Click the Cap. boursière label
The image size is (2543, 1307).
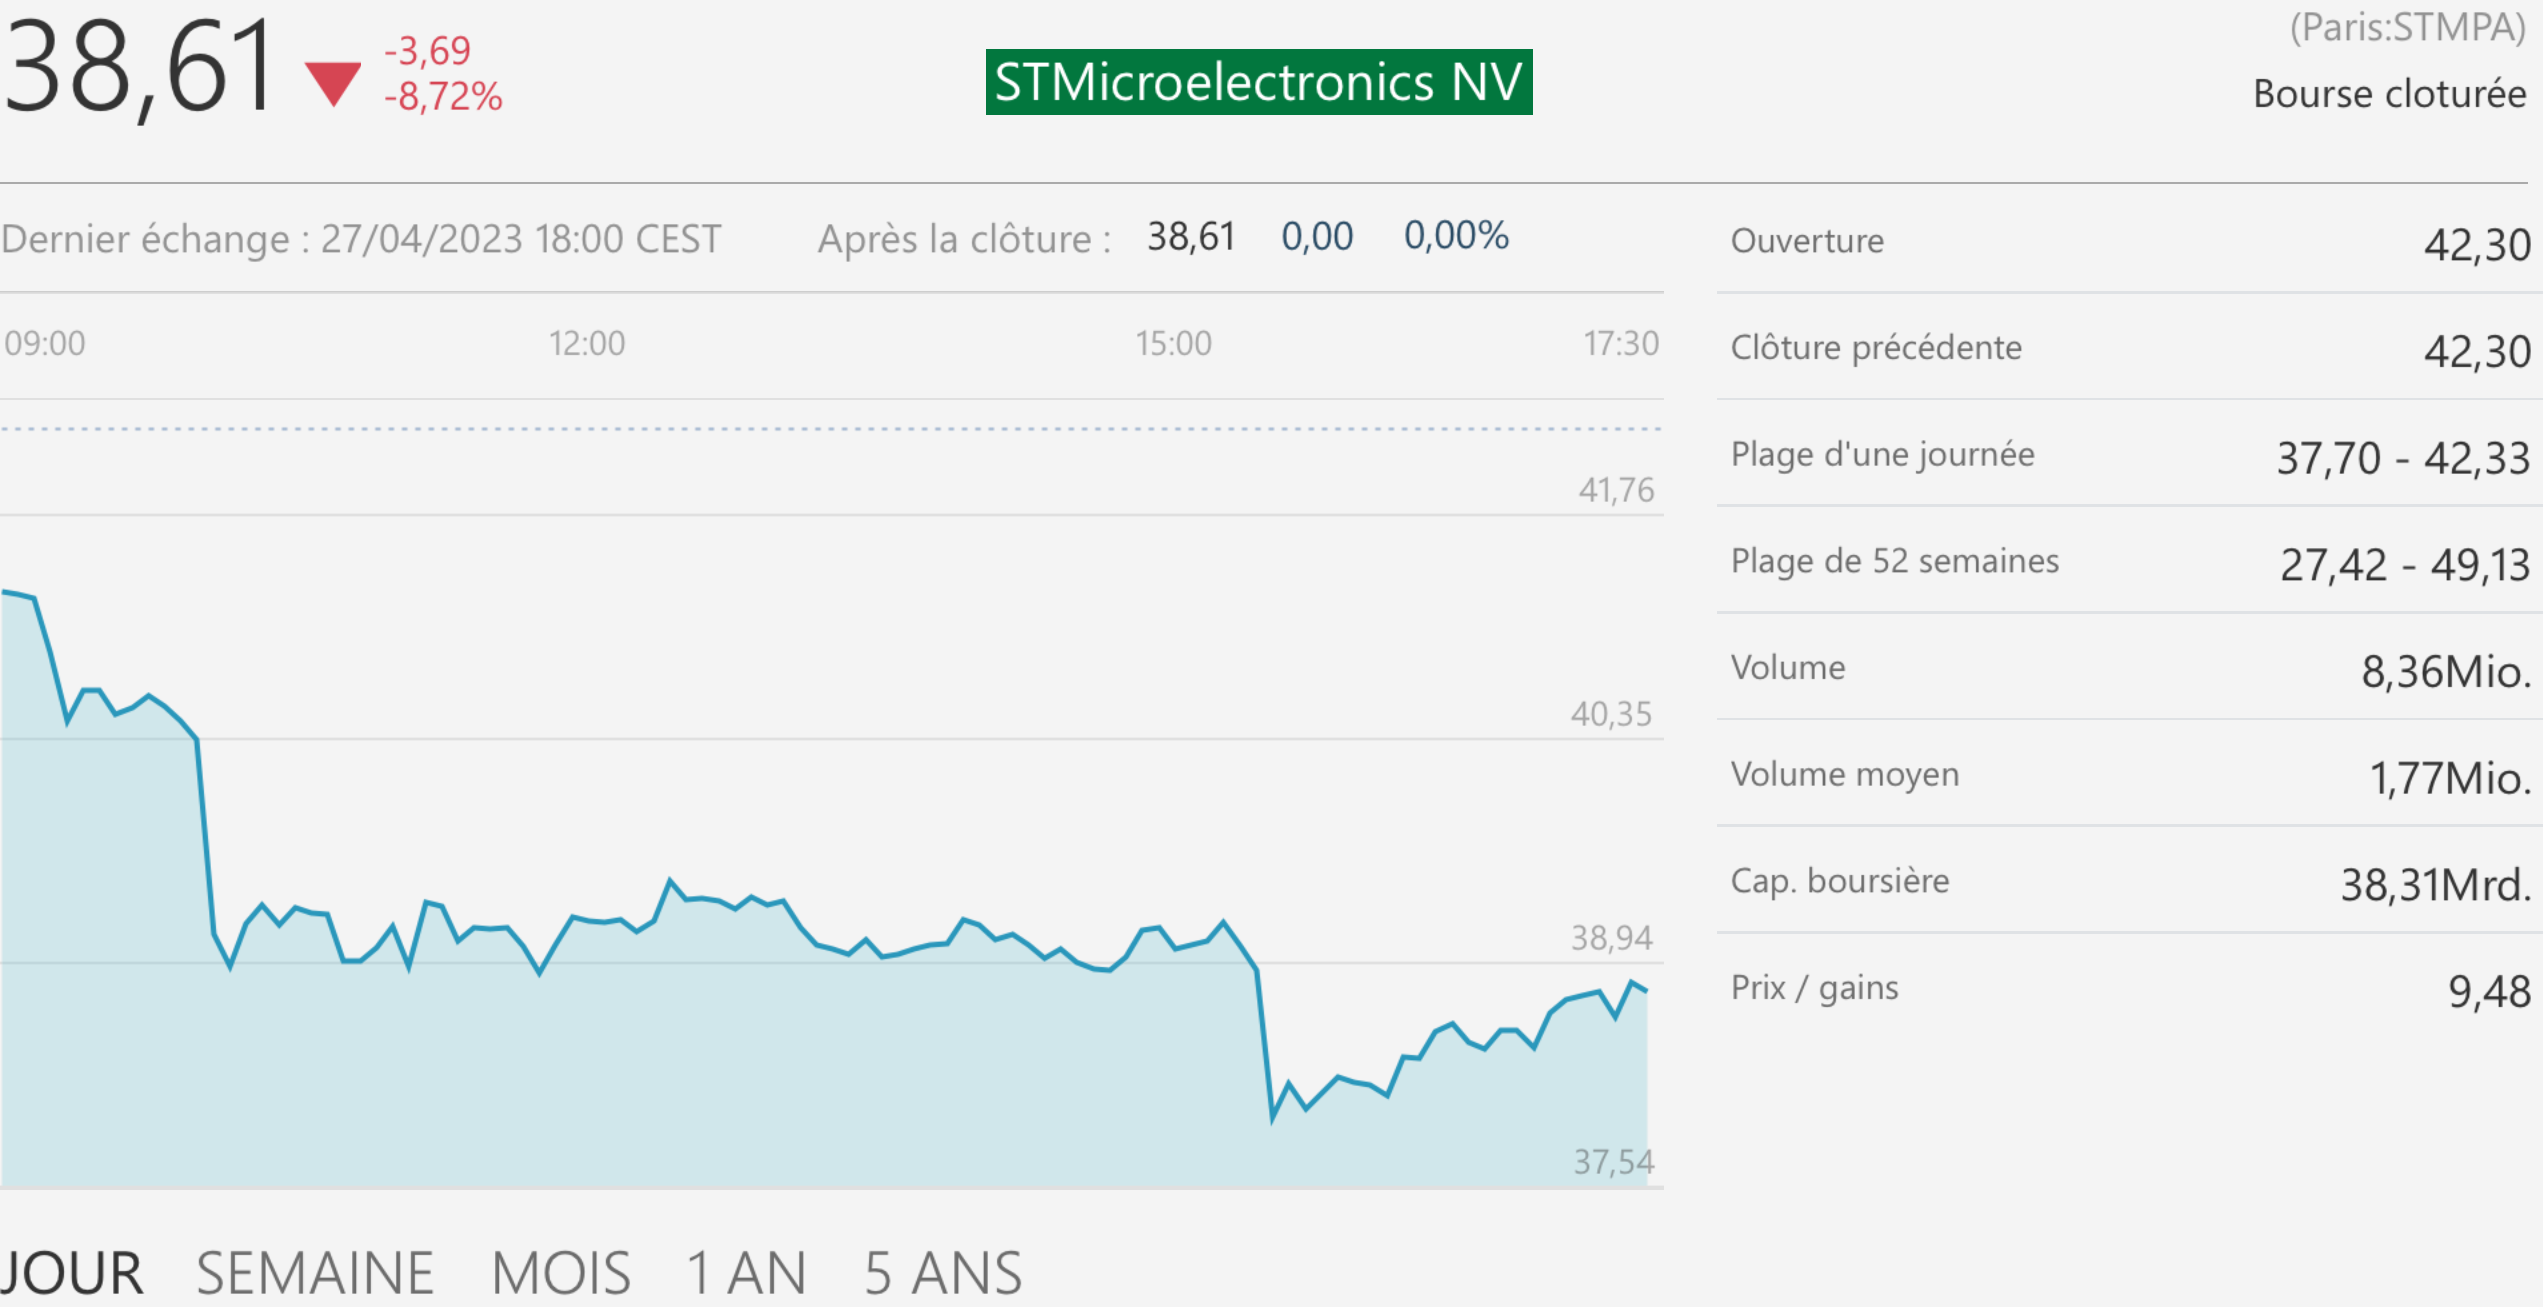click(1840, 881)
